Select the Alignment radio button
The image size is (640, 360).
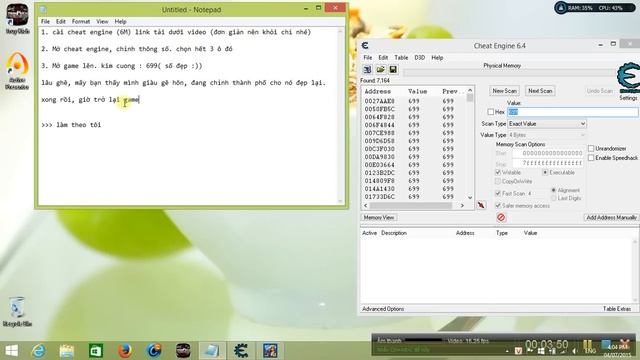coord(554,190)
